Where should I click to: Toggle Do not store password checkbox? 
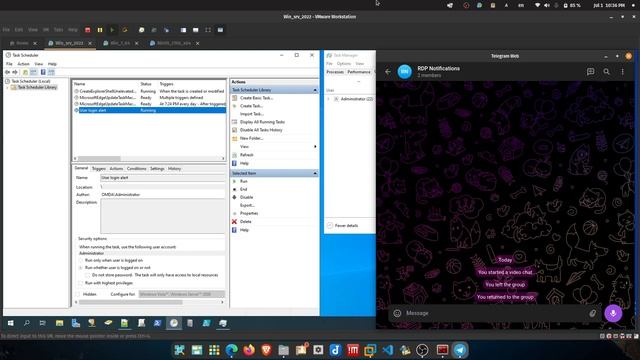[88, 275]
